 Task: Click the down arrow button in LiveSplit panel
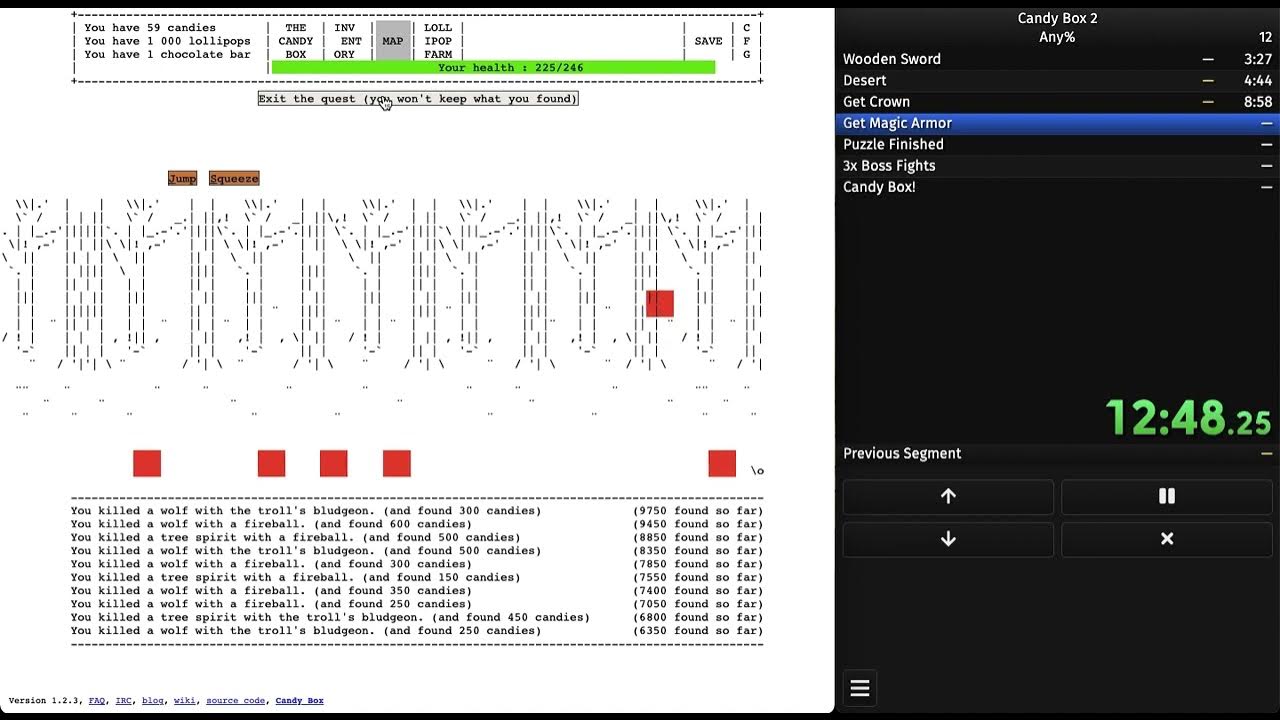point(948,539)
